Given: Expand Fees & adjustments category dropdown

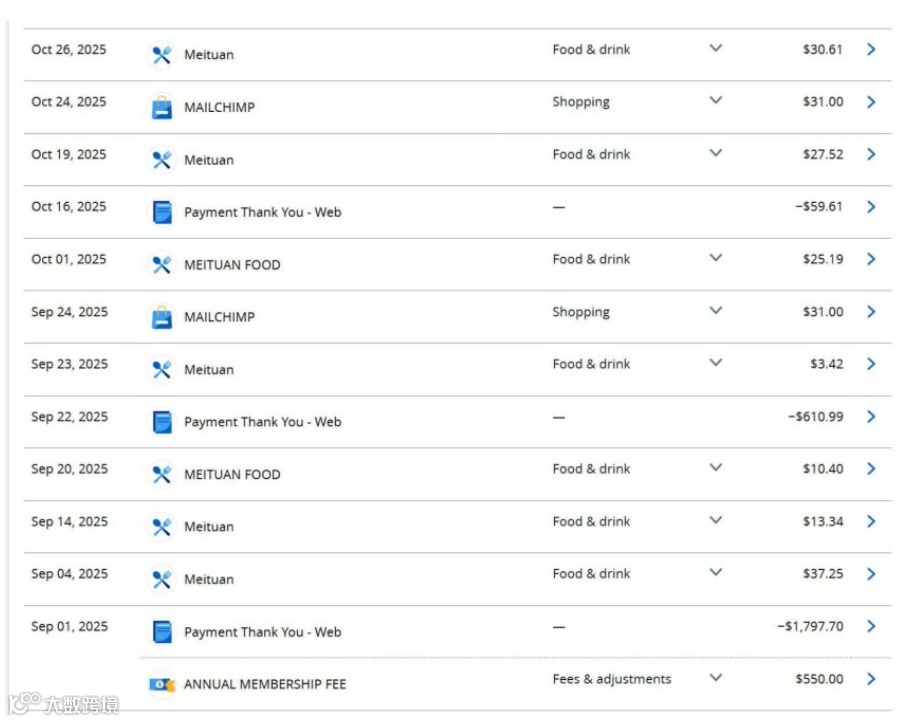Looking at the screenshot, I should point(716,677).
